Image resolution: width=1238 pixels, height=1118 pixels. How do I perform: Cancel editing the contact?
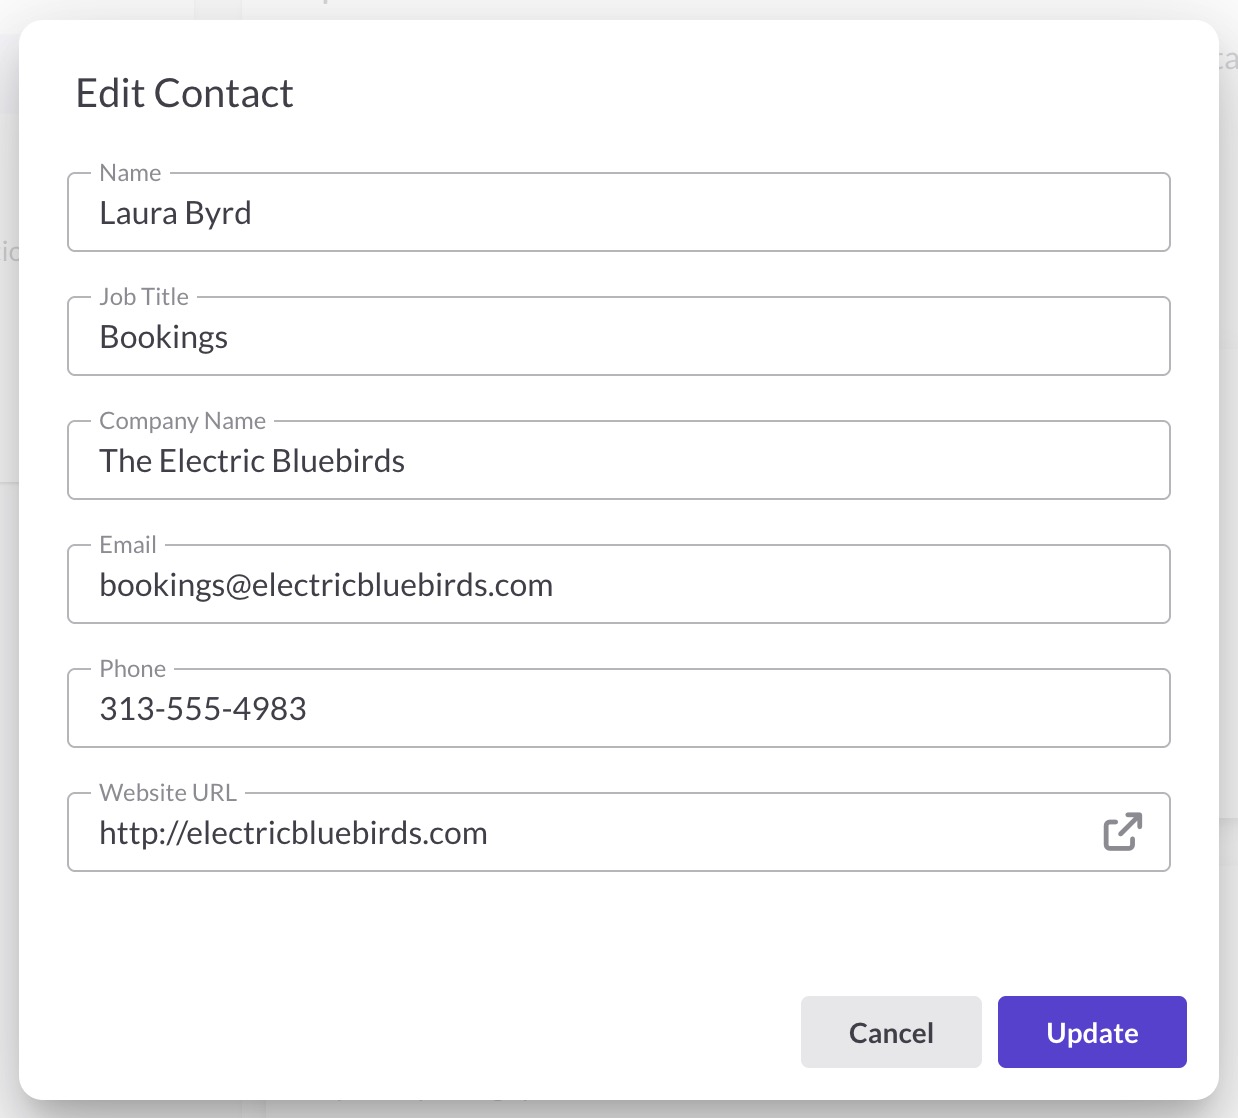point(890,1032)
